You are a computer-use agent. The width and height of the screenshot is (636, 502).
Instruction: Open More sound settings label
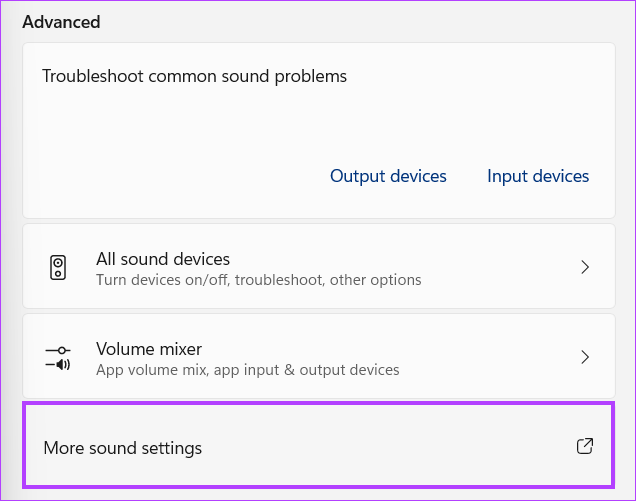pos(122,448)
